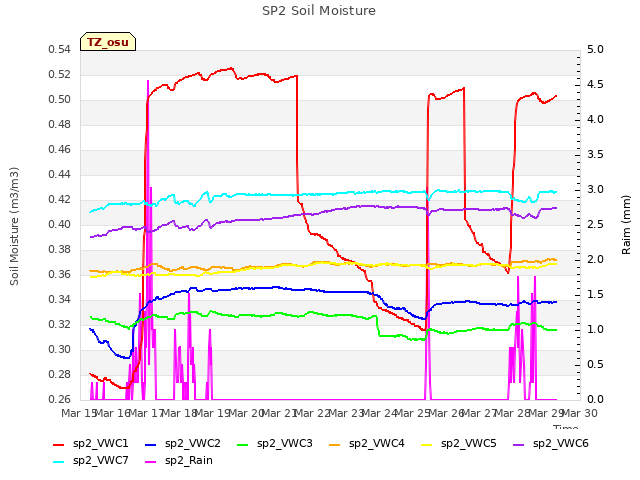Screen dimensions: 640x480
Task: Click the Mar 22 date label
Action: (313, 413)
